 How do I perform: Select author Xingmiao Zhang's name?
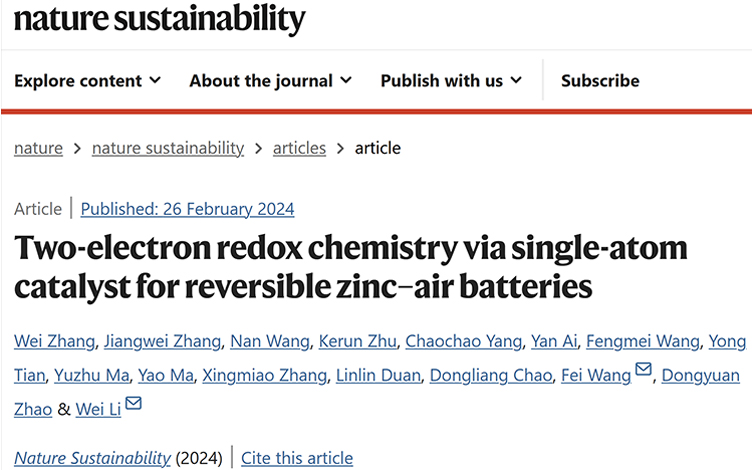(x=265, y=375)
